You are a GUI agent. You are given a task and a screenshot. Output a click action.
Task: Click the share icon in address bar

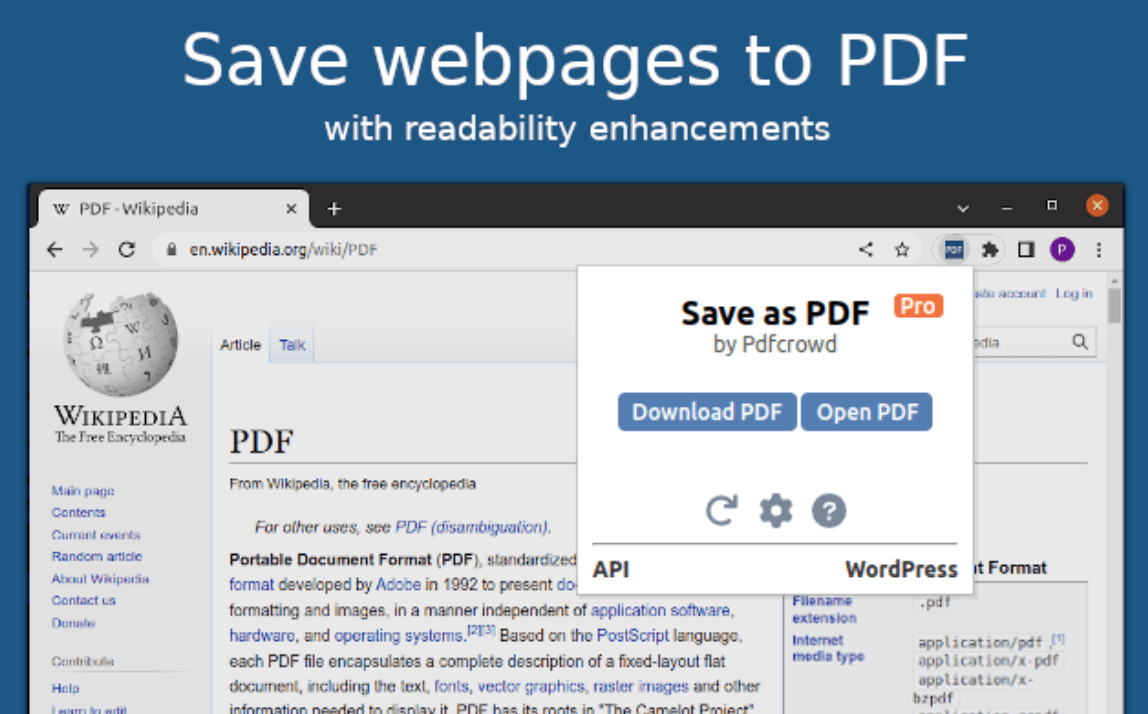click(x=866, y=250)
